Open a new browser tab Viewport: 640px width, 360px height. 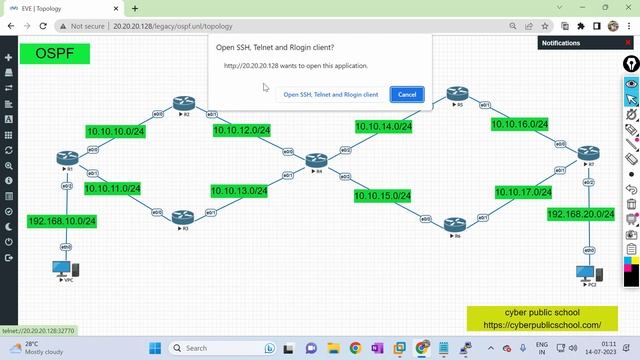[x=135, y=8]
